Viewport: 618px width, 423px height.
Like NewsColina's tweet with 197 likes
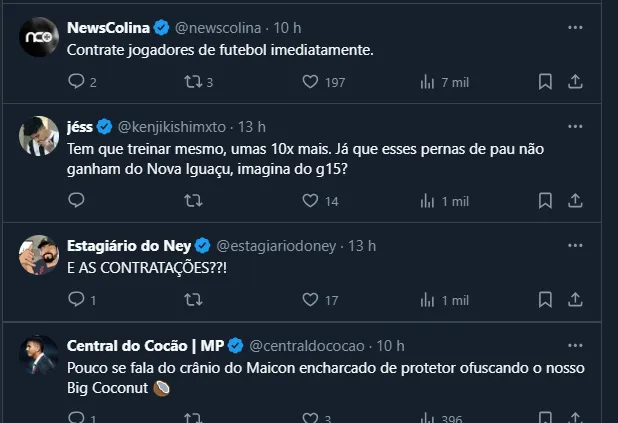[310, 82]
